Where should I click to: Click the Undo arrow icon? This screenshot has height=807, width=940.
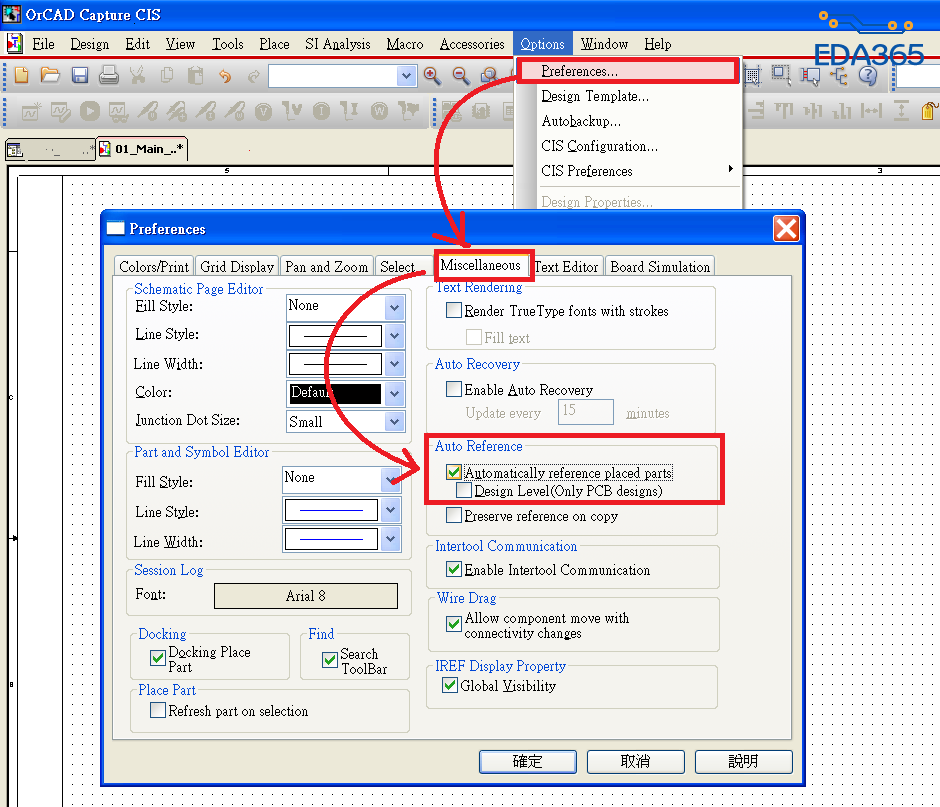pyautogui.click(x=225, y=76)
